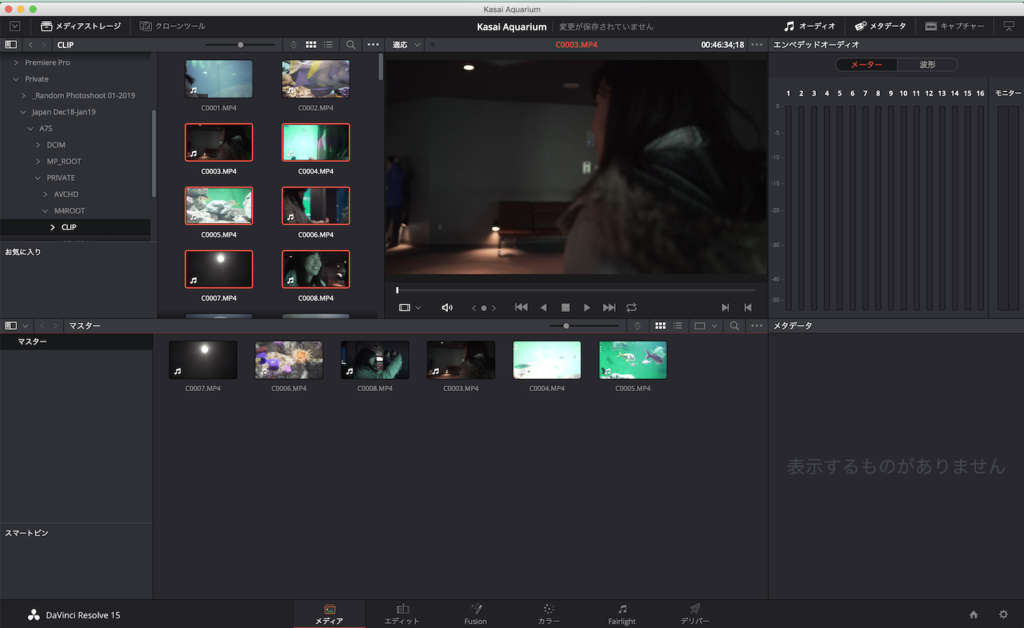The height and width of the screenshot is (628, 1024).
Task: Open the project manager home icon
Action: click(974, 614)
